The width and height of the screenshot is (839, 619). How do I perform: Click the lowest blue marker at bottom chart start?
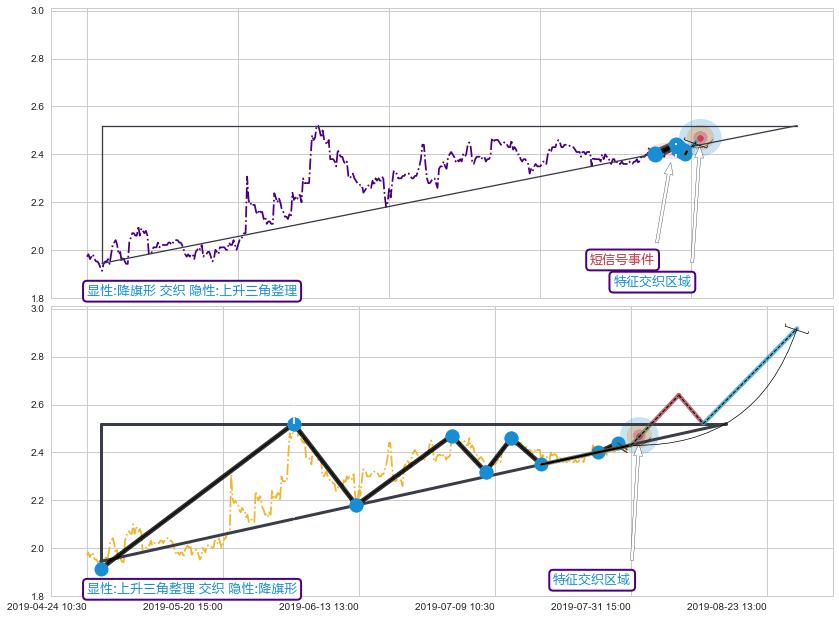tap(101, 569)
